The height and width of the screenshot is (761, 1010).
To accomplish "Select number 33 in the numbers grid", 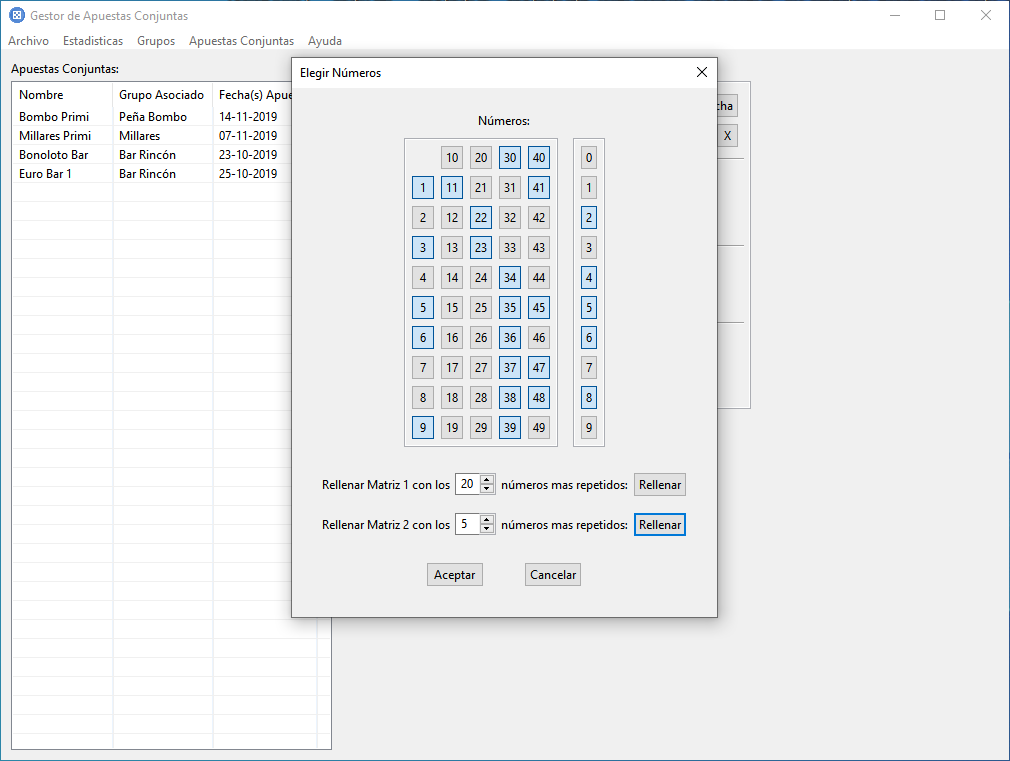I will pyautogui.click(x=510, y=247).
